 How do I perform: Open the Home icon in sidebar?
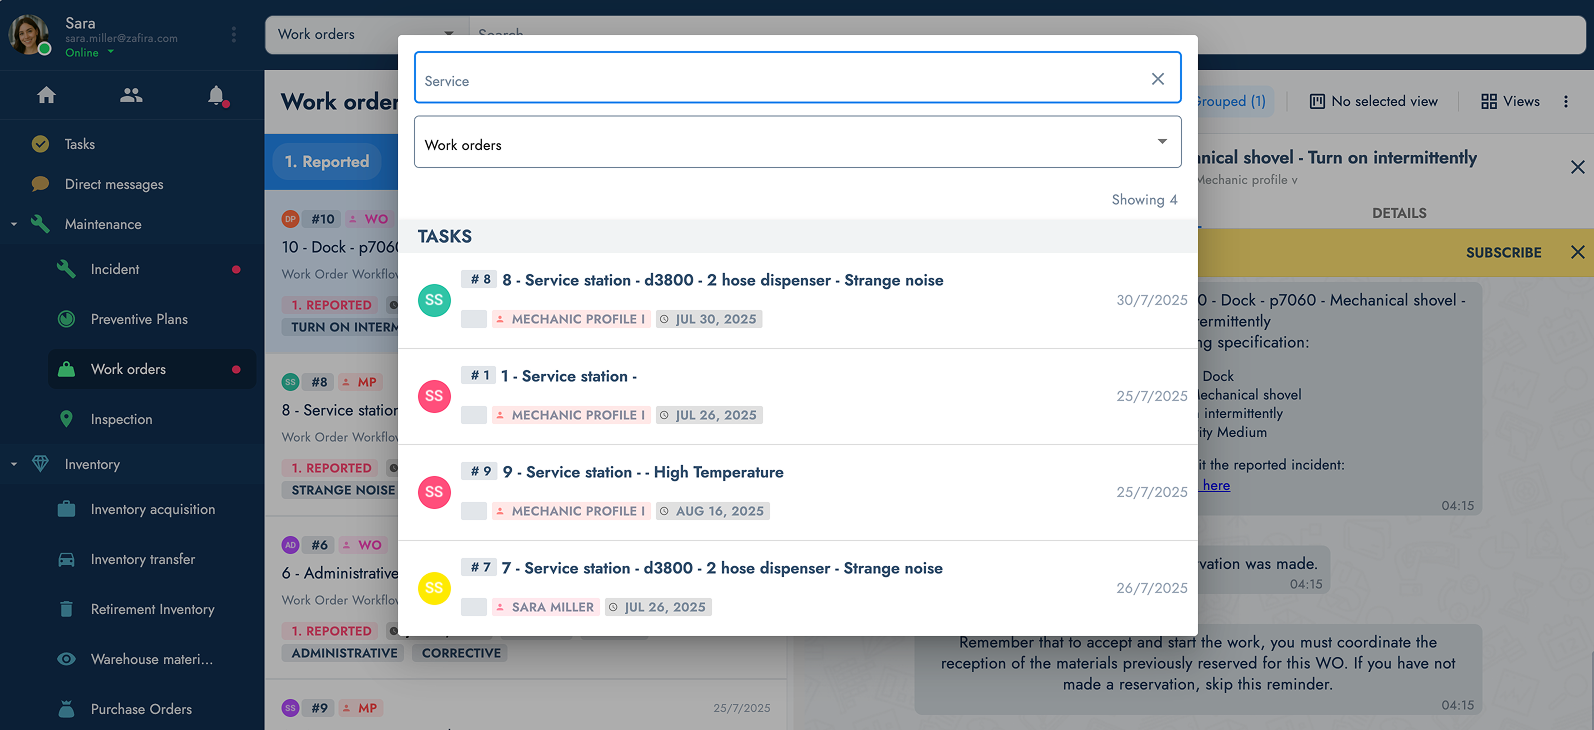pyautogui.click(x=46, y=95)
